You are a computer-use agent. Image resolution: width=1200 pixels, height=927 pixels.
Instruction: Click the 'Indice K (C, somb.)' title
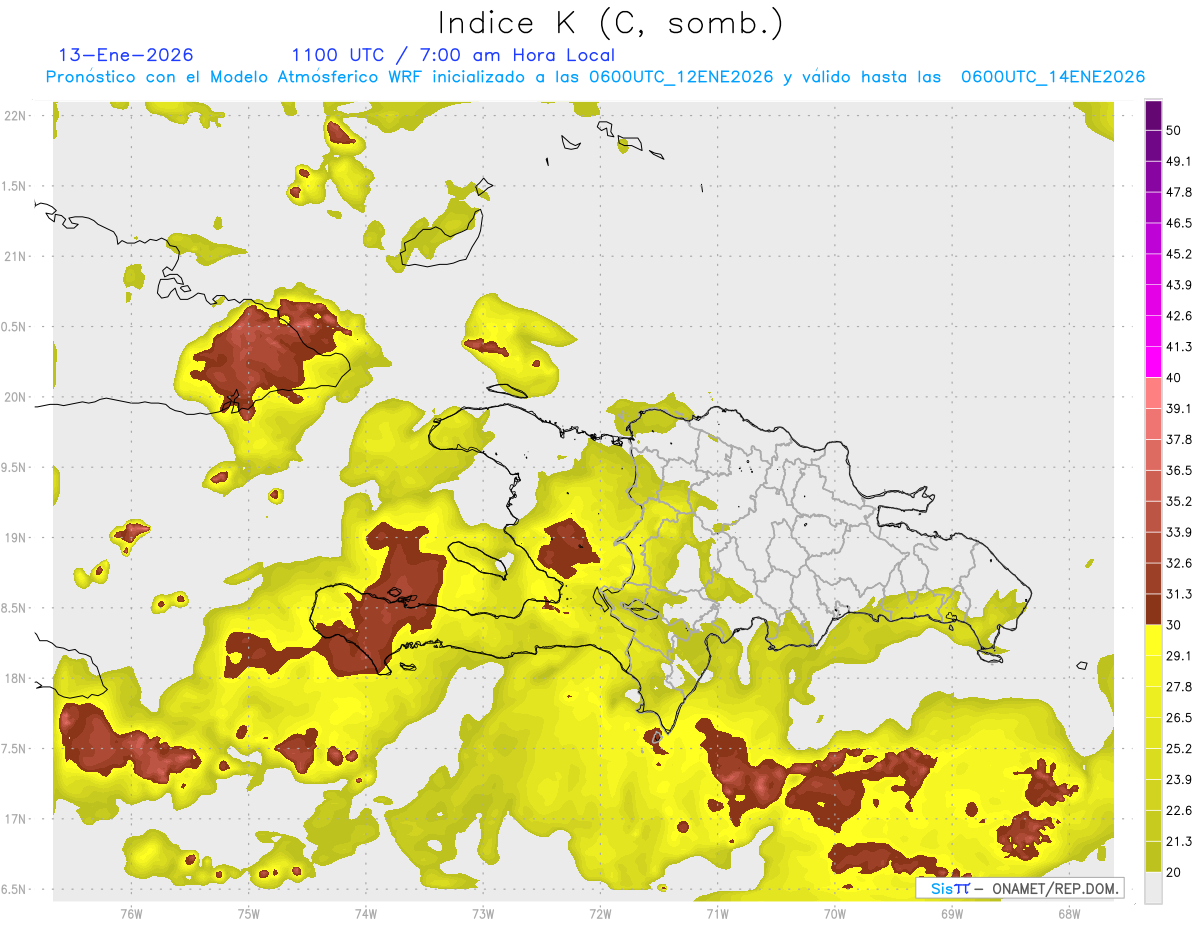610,23
